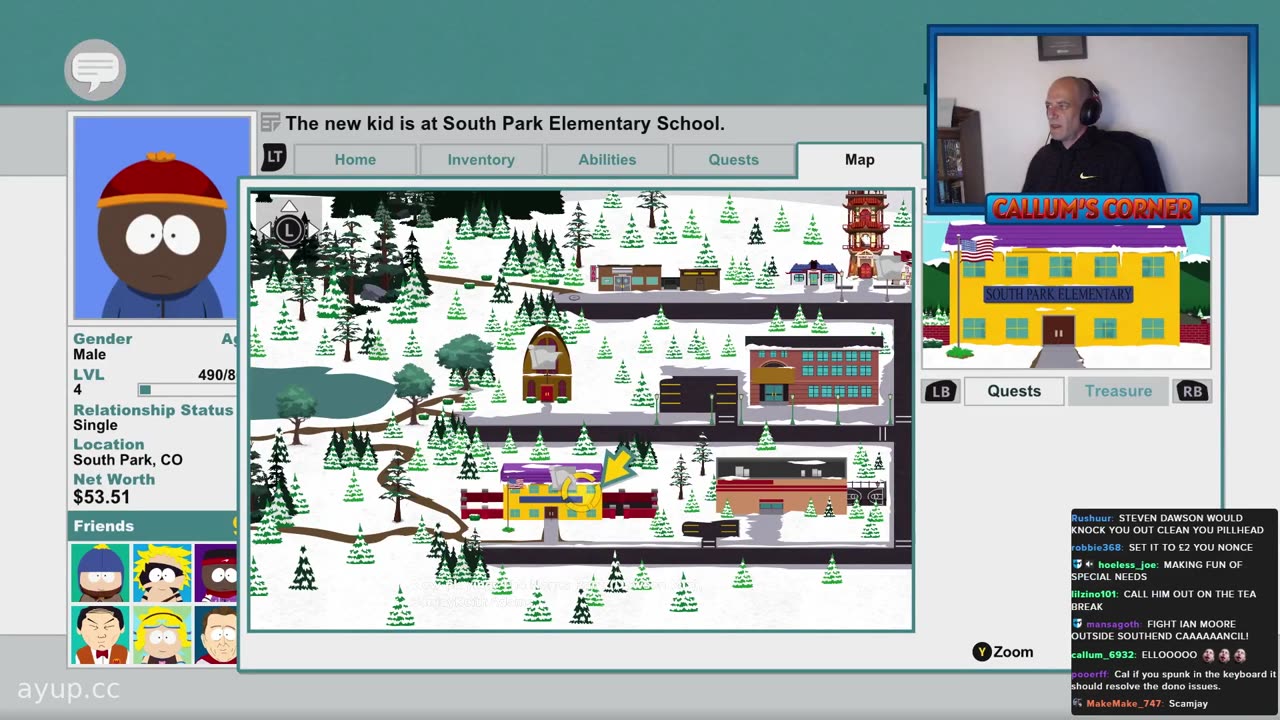Switch to the Home tab

coord(355,160)
